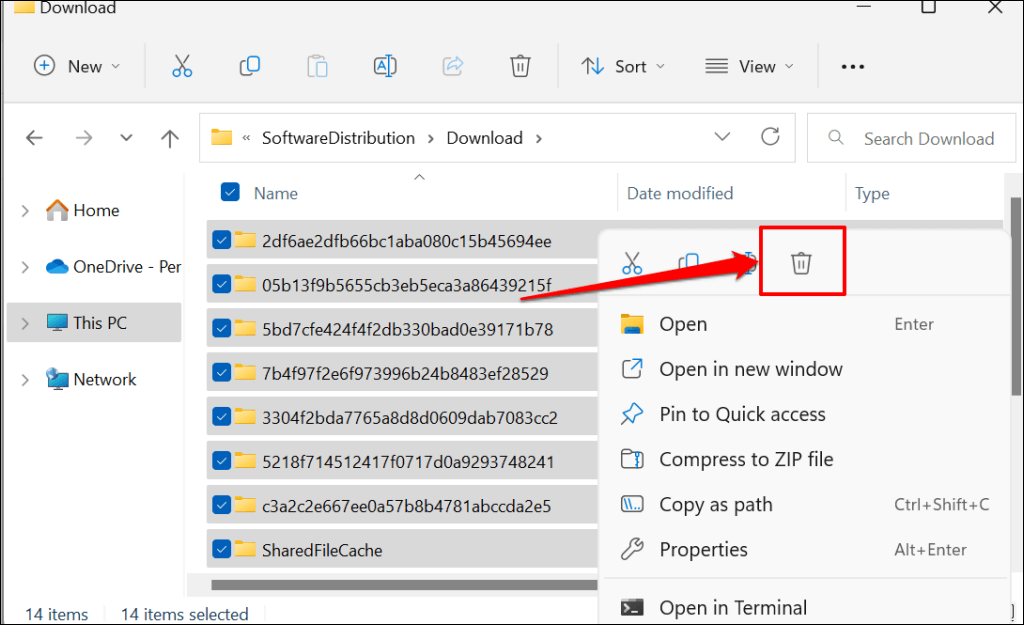
Task: Refresh the Download folder view
Action: [x=770, y=137]
